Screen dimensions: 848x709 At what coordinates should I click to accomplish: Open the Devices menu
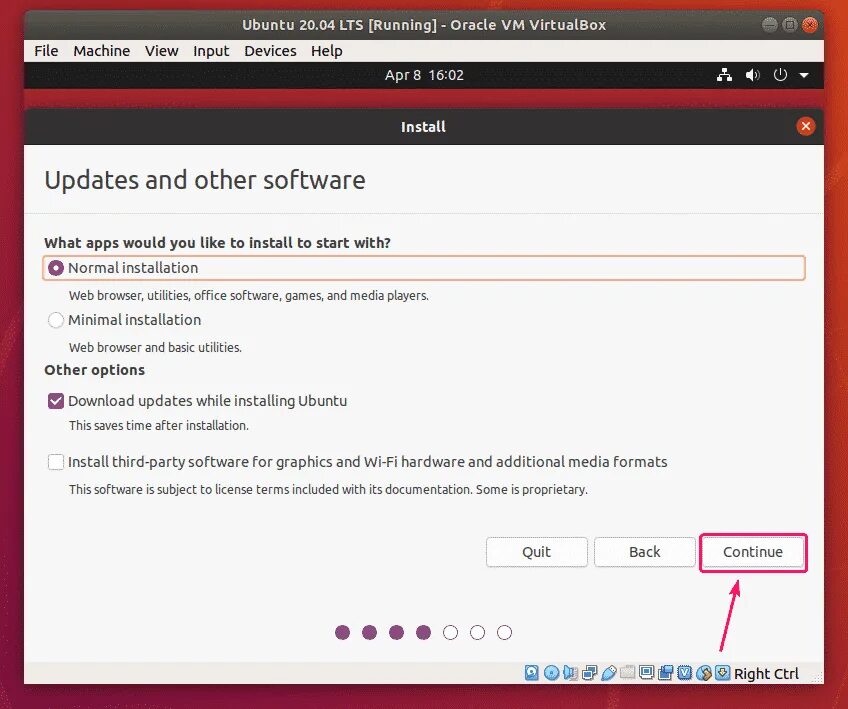point(270,51)
